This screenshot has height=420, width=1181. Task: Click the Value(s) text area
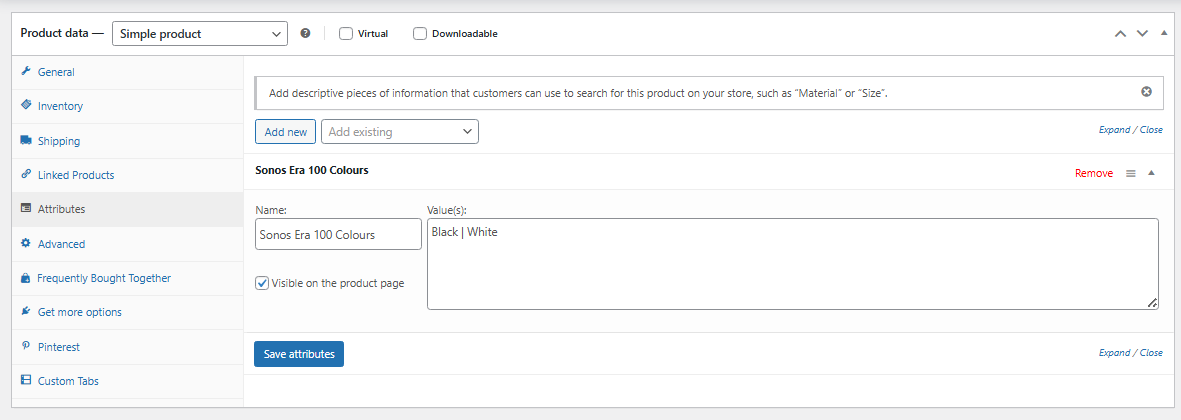(x=792, y=263)
